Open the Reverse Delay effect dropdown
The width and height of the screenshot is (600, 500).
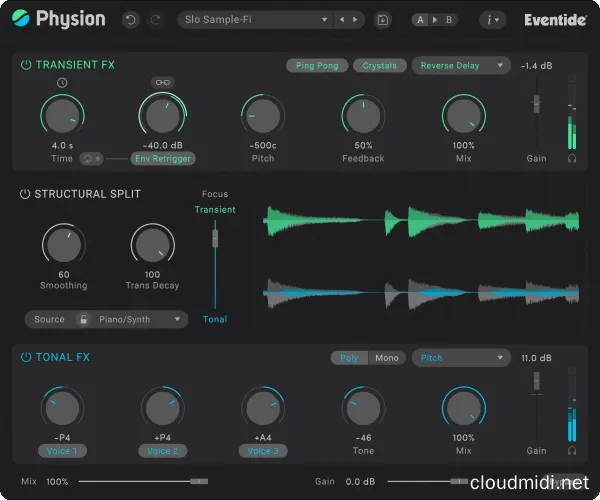461,65
